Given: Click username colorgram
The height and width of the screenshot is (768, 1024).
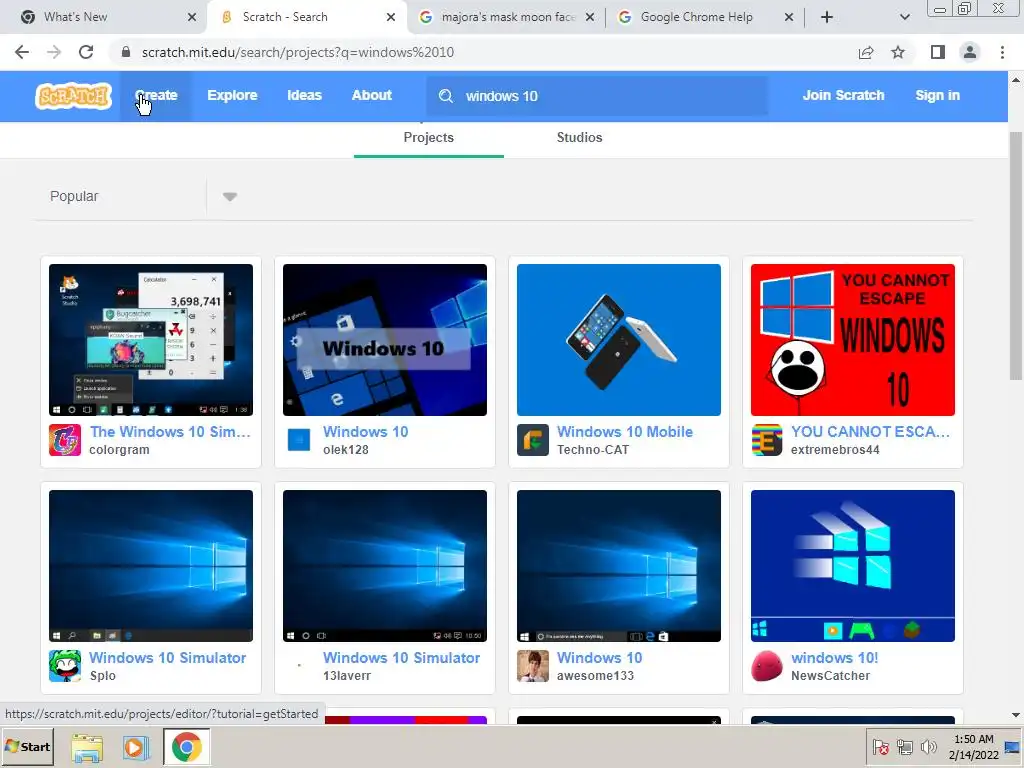Looking at the screenshot, I should [x=119, y=450].
